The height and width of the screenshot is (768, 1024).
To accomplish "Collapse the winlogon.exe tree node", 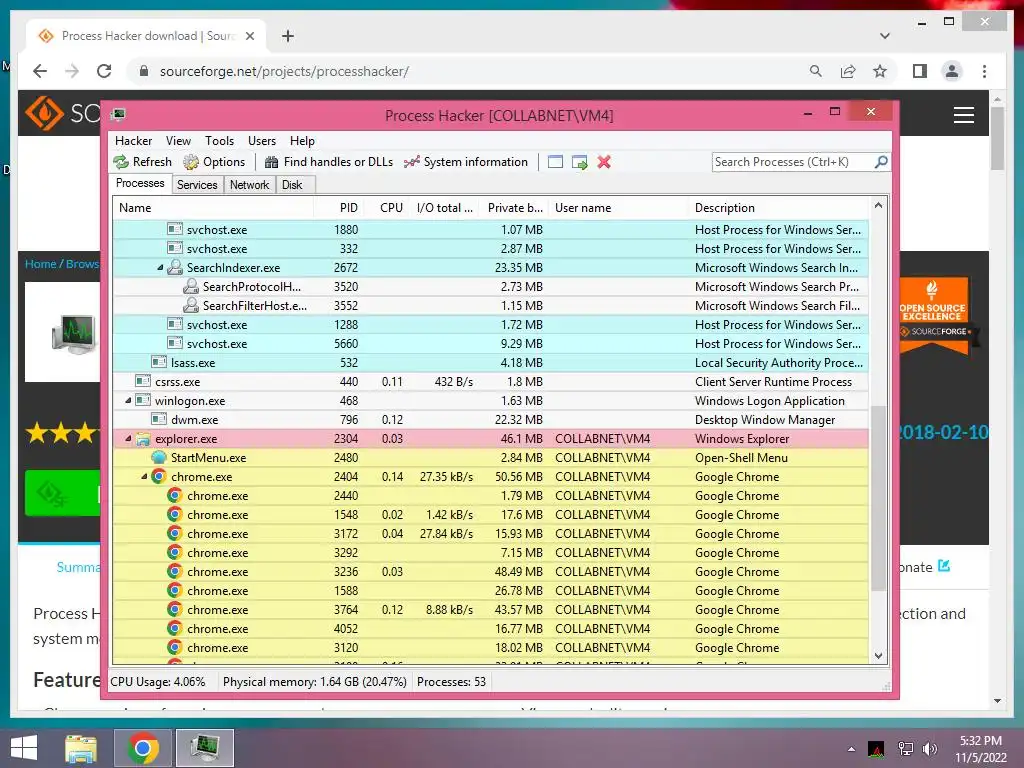I will click(x=128, y=400).
